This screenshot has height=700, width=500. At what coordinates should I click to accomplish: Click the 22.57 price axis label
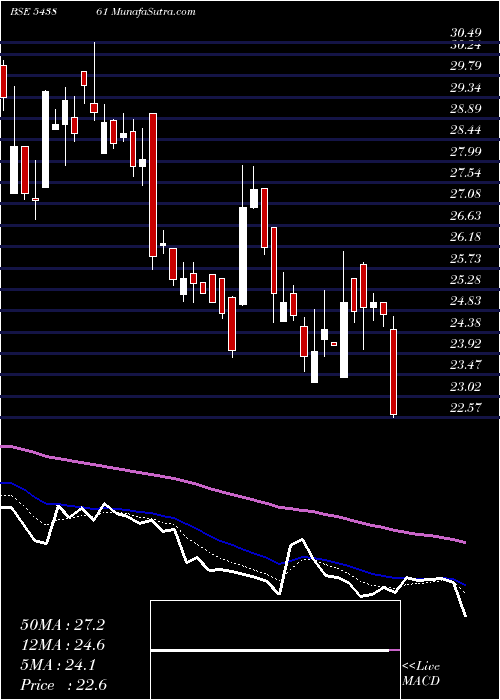pos(466,408)
